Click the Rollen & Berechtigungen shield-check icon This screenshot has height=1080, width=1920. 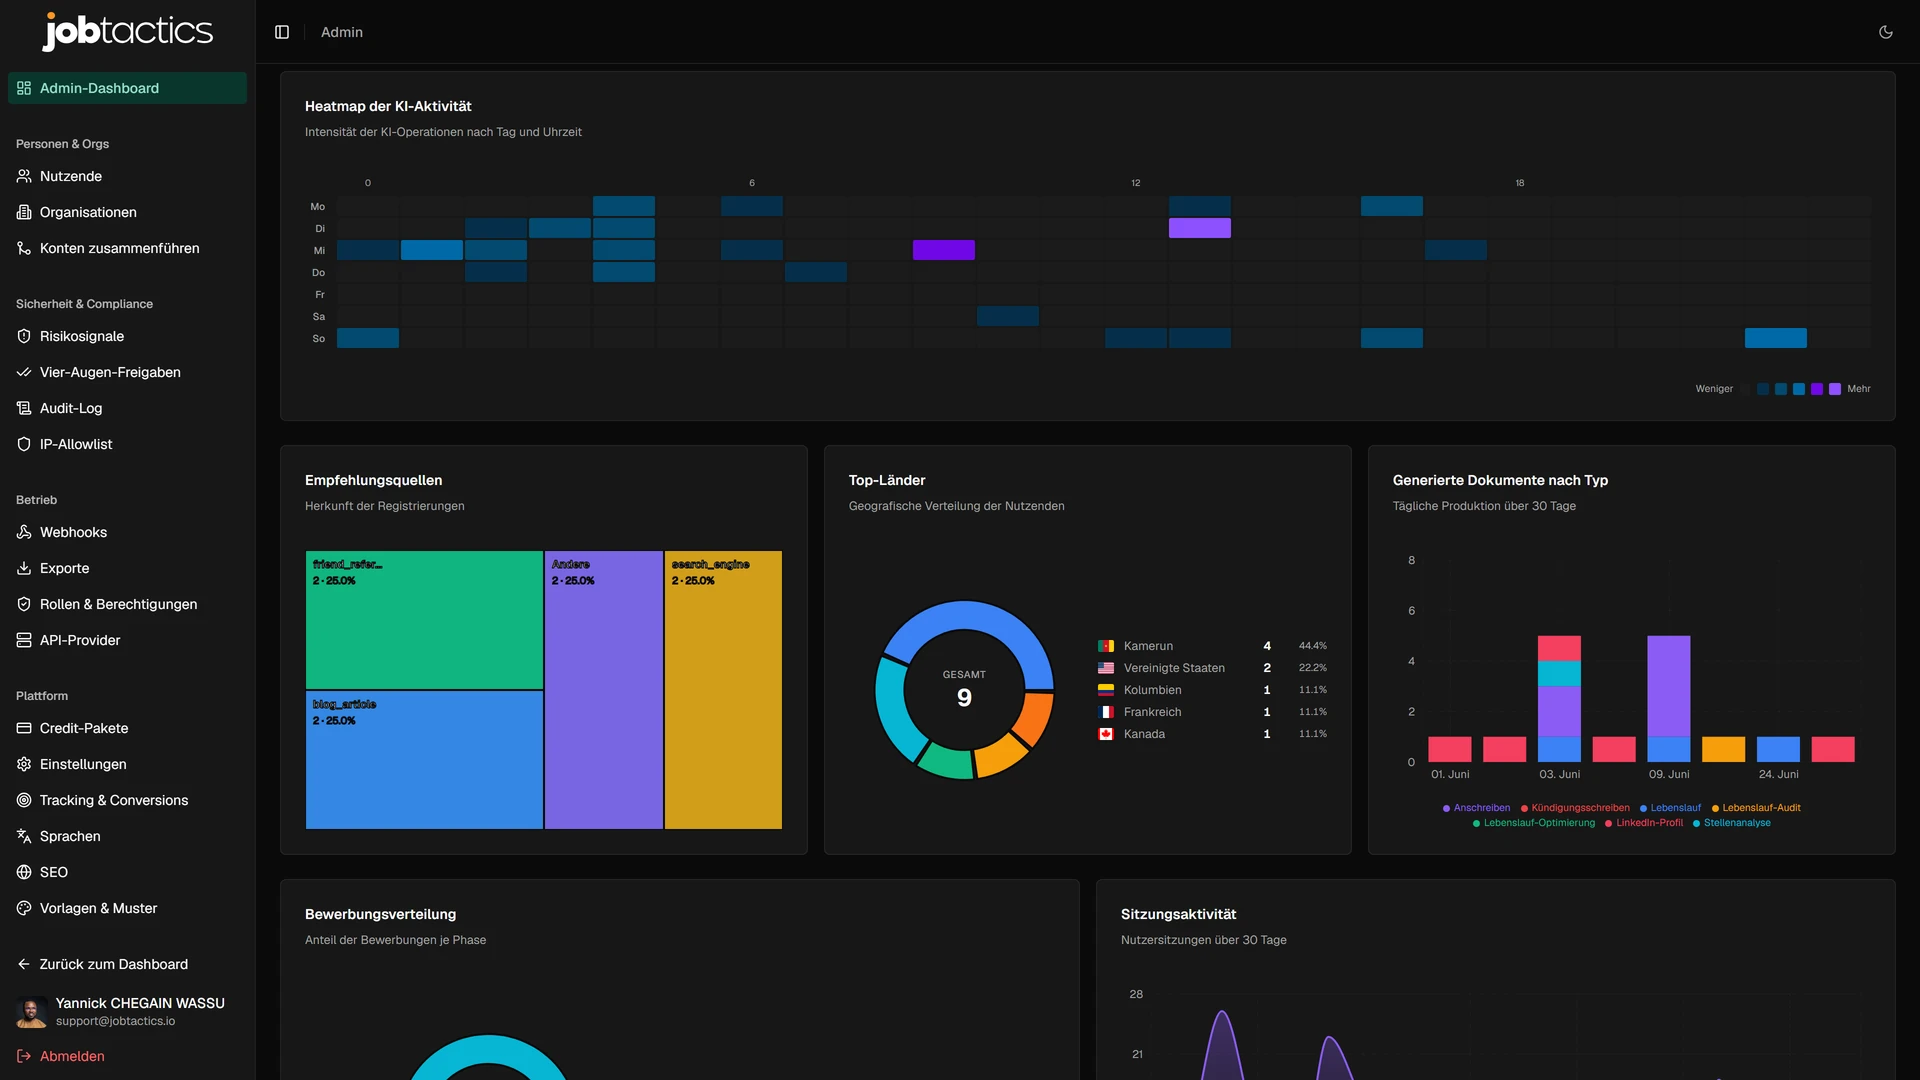click(24, 604)
